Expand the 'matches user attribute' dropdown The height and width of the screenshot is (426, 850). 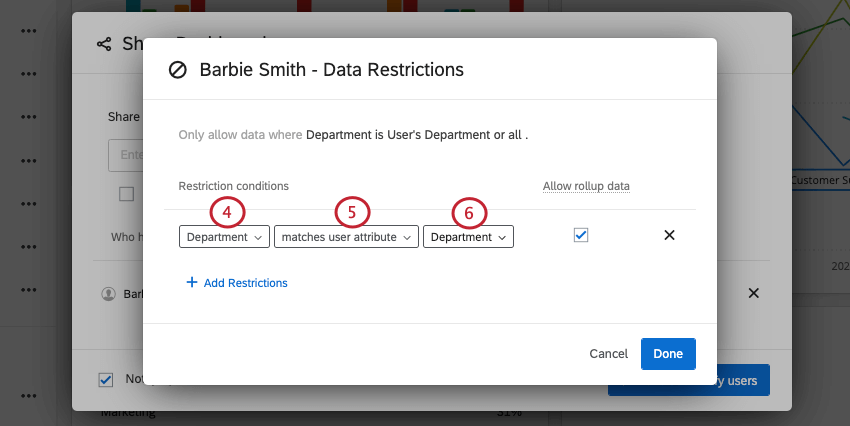click(x=346, y=237)
